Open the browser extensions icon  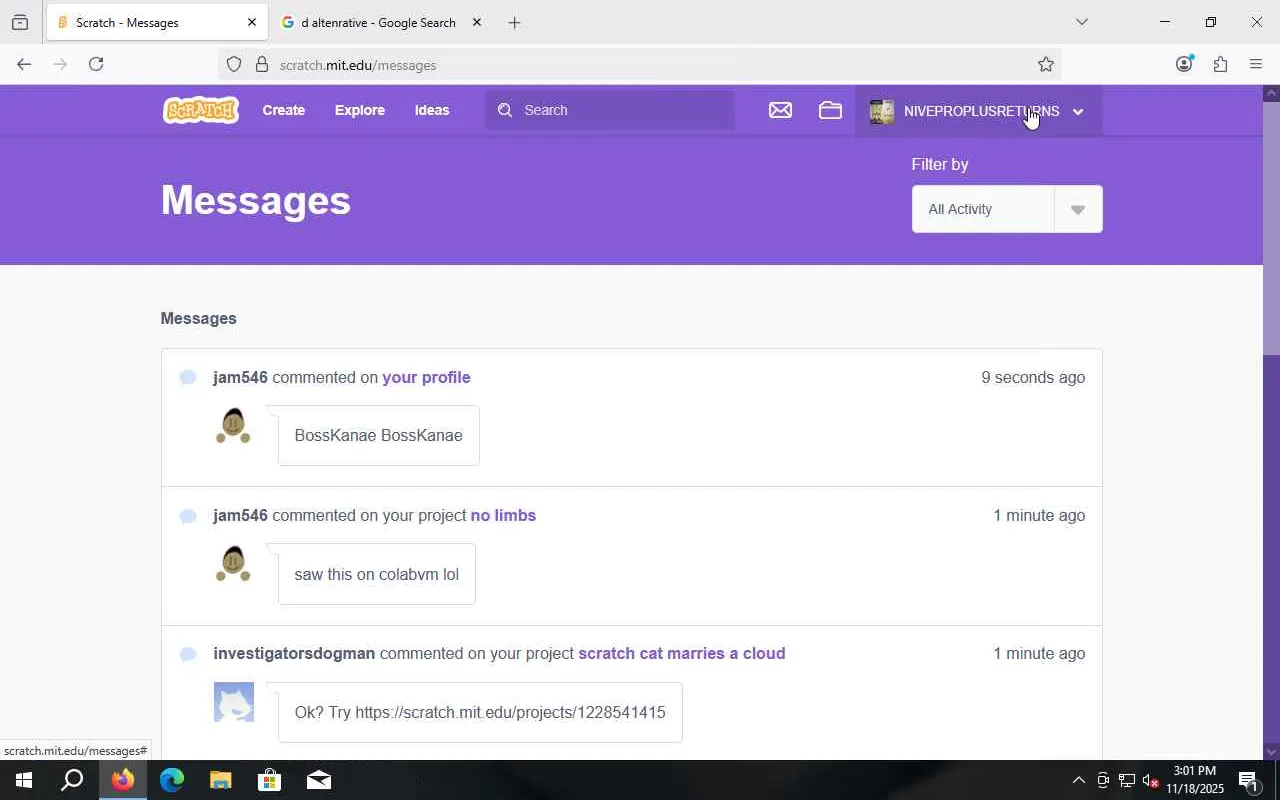coord(1220,64)
